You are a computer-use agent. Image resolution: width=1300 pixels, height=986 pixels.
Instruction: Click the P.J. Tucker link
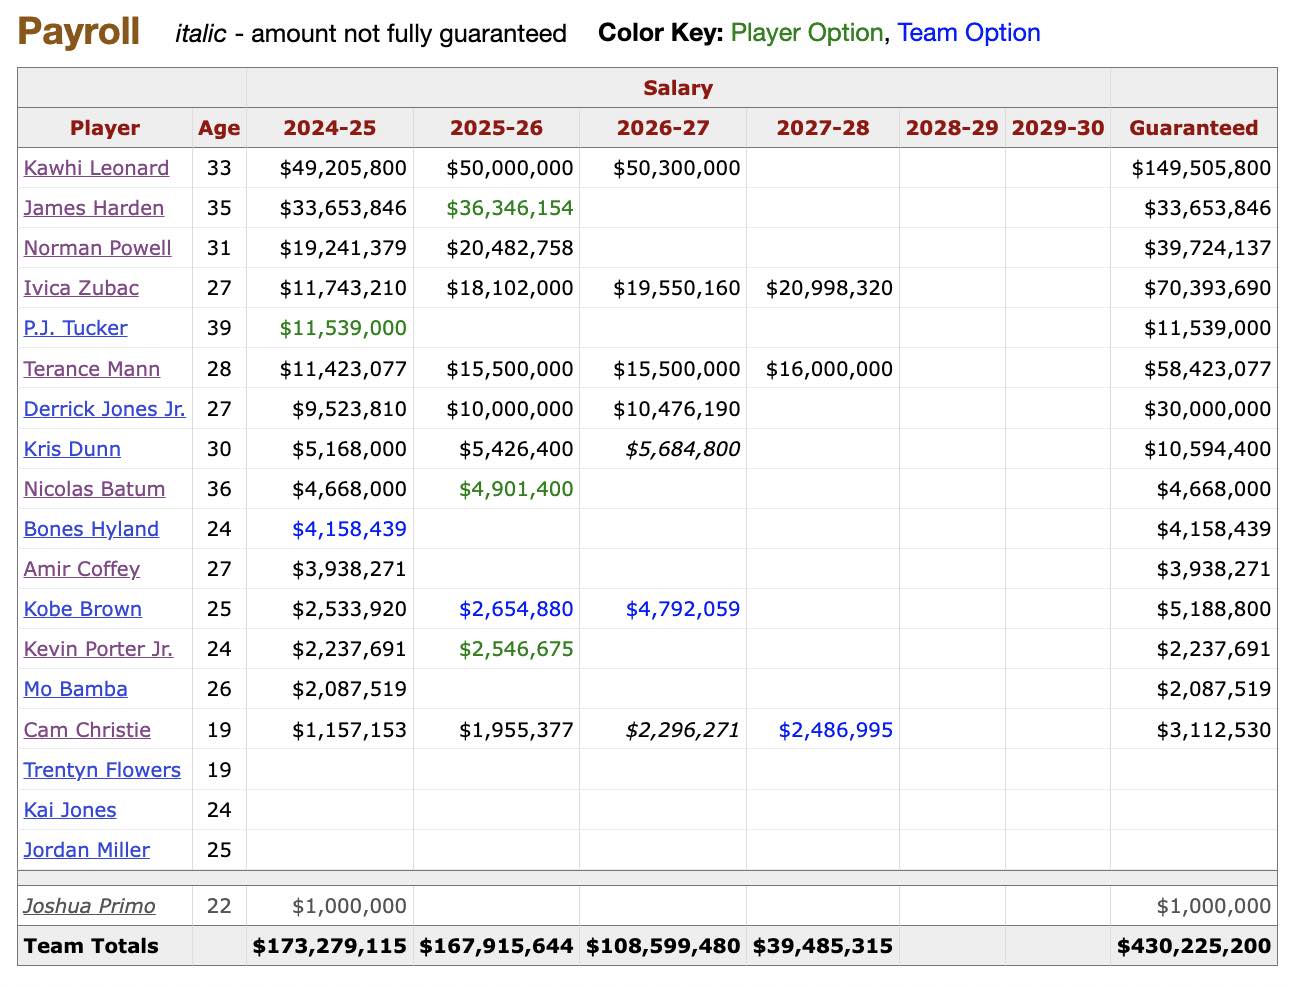(x=76, y=328)
